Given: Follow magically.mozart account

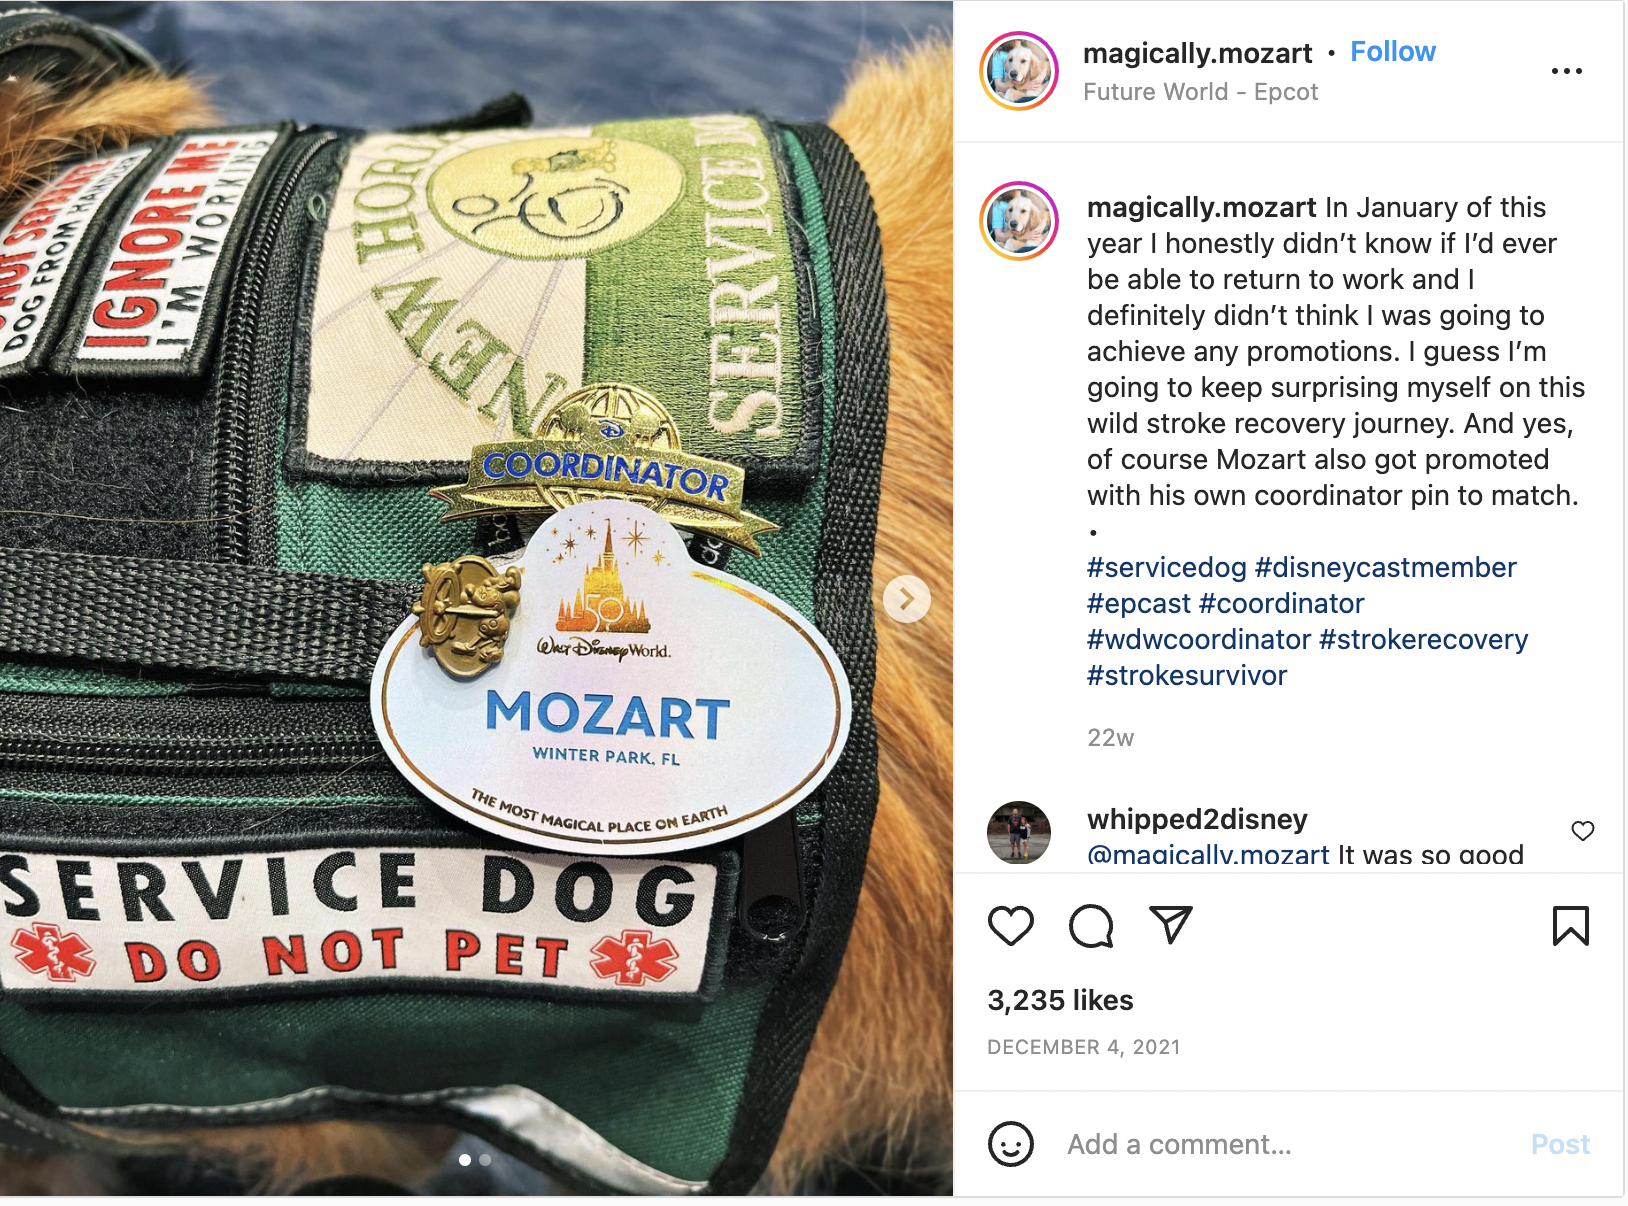Looking at the screenshot, I should 1392,51.
